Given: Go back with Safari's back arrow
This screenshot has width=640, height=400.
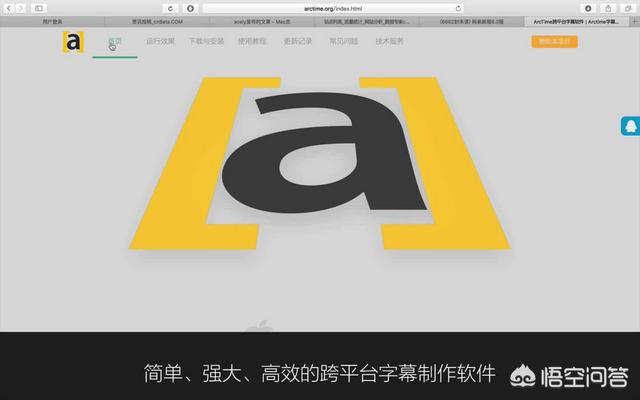Looking at the screenshot, I should point(9,8).
